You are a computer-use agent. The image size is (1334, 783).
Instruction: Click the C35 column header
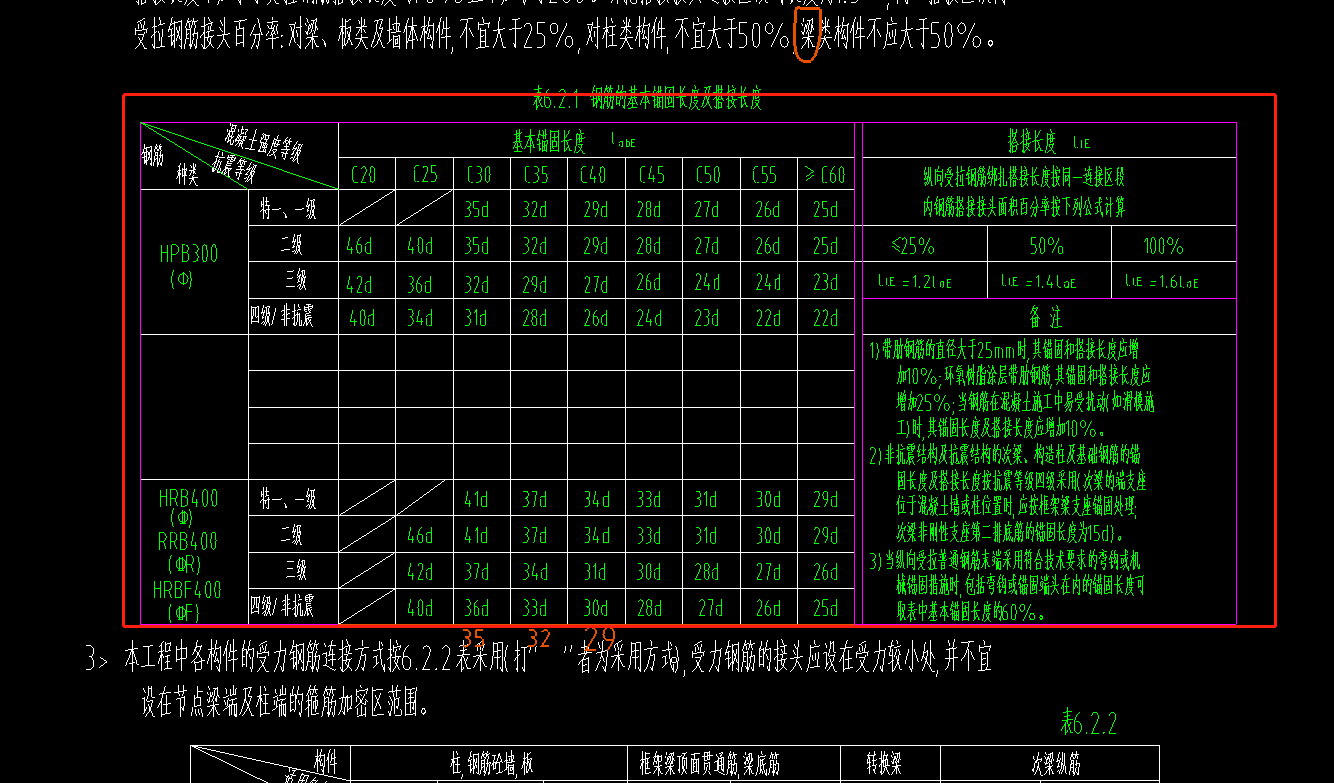tap(536, 175)
